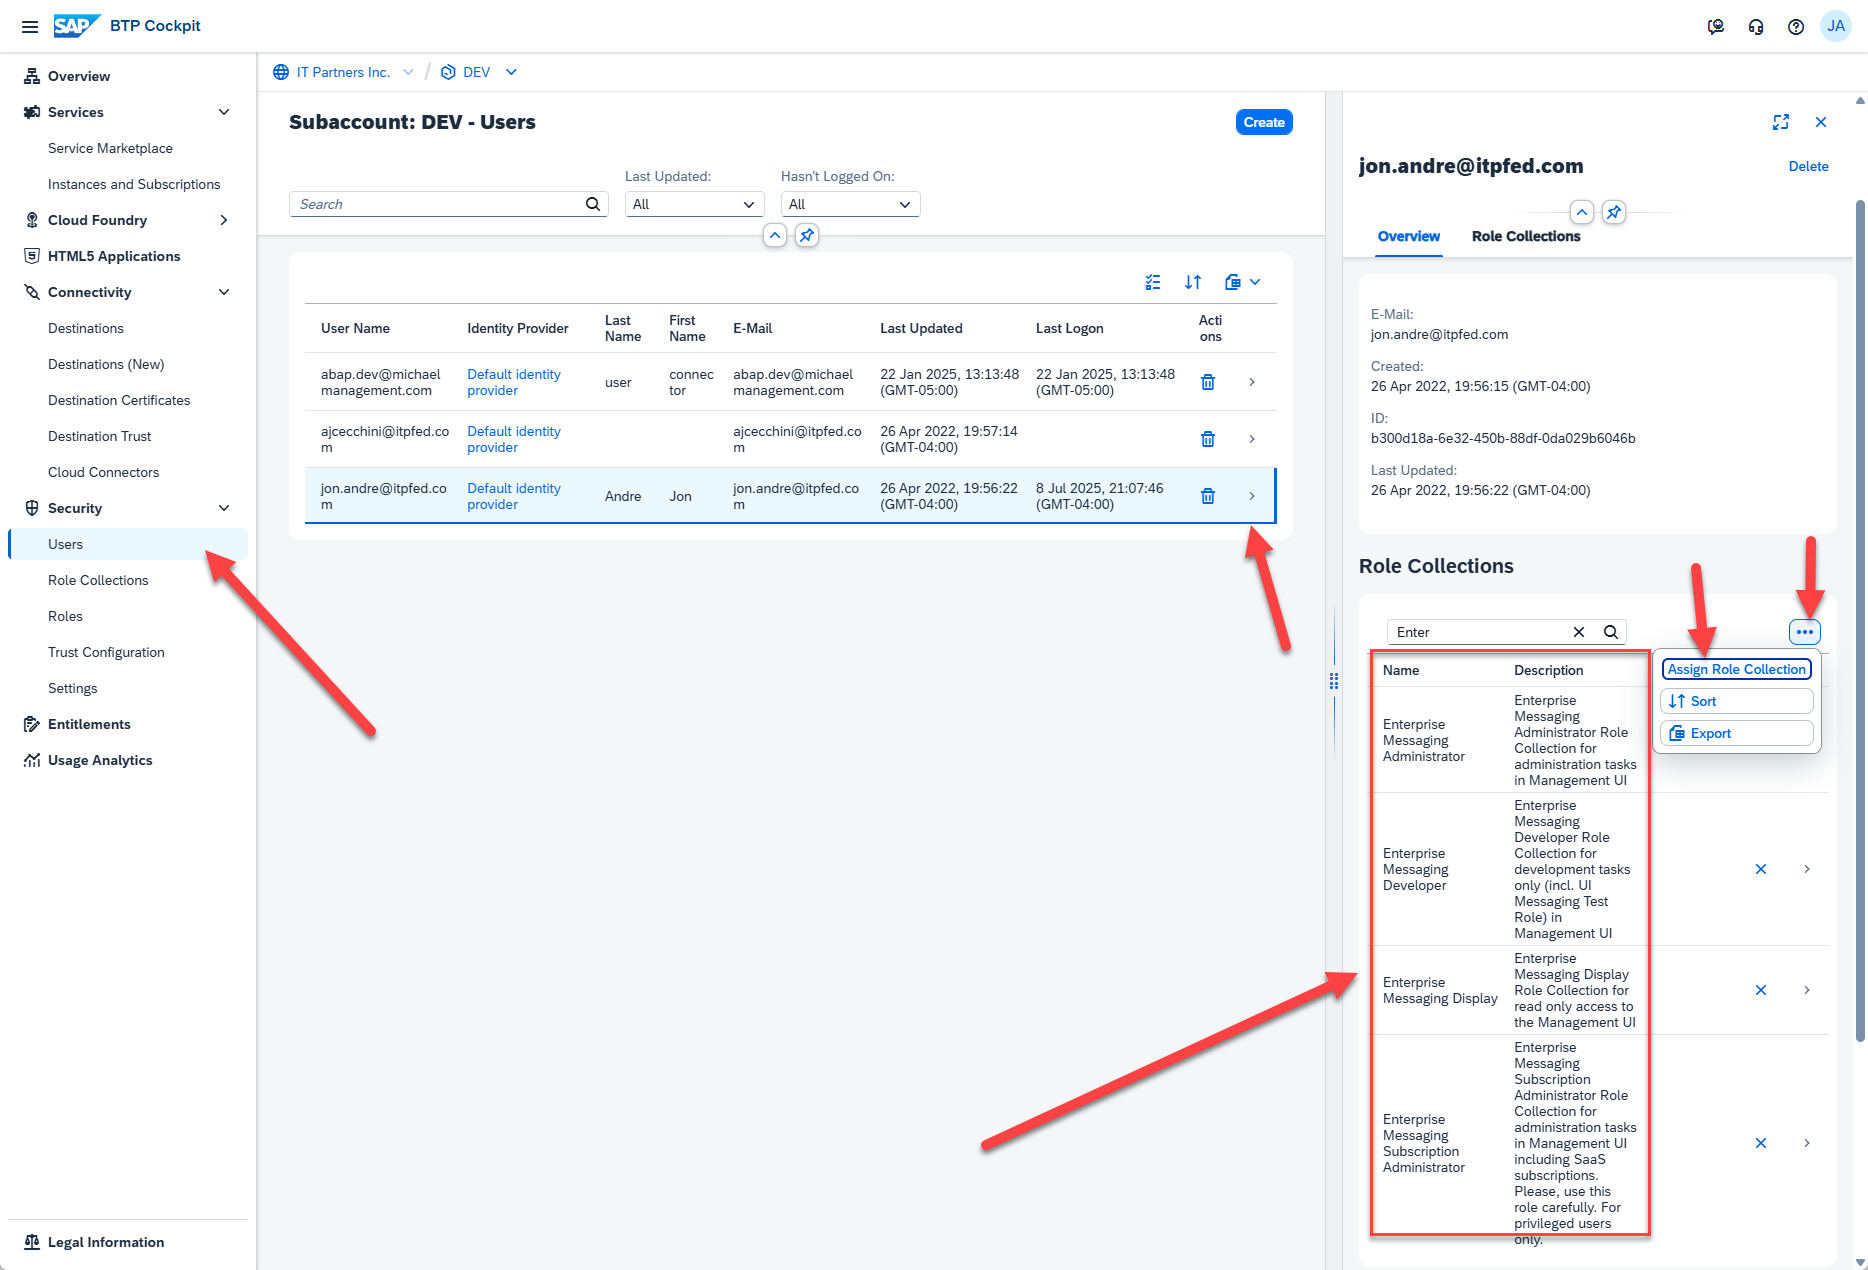Click the table sort icon above users list
Image resolution: width=1868 pixels, height=1270 pixels.
[x=1192, y=282]
